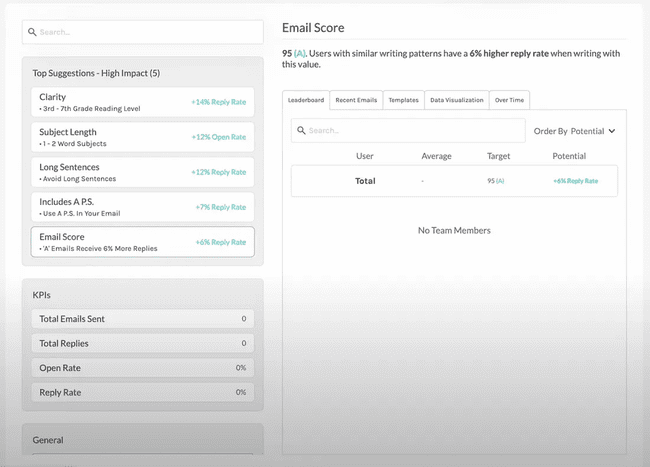This screenshot has height=467, width=650.
Task: Click the Reply Rate KPI row
Action: click(142, 392)
